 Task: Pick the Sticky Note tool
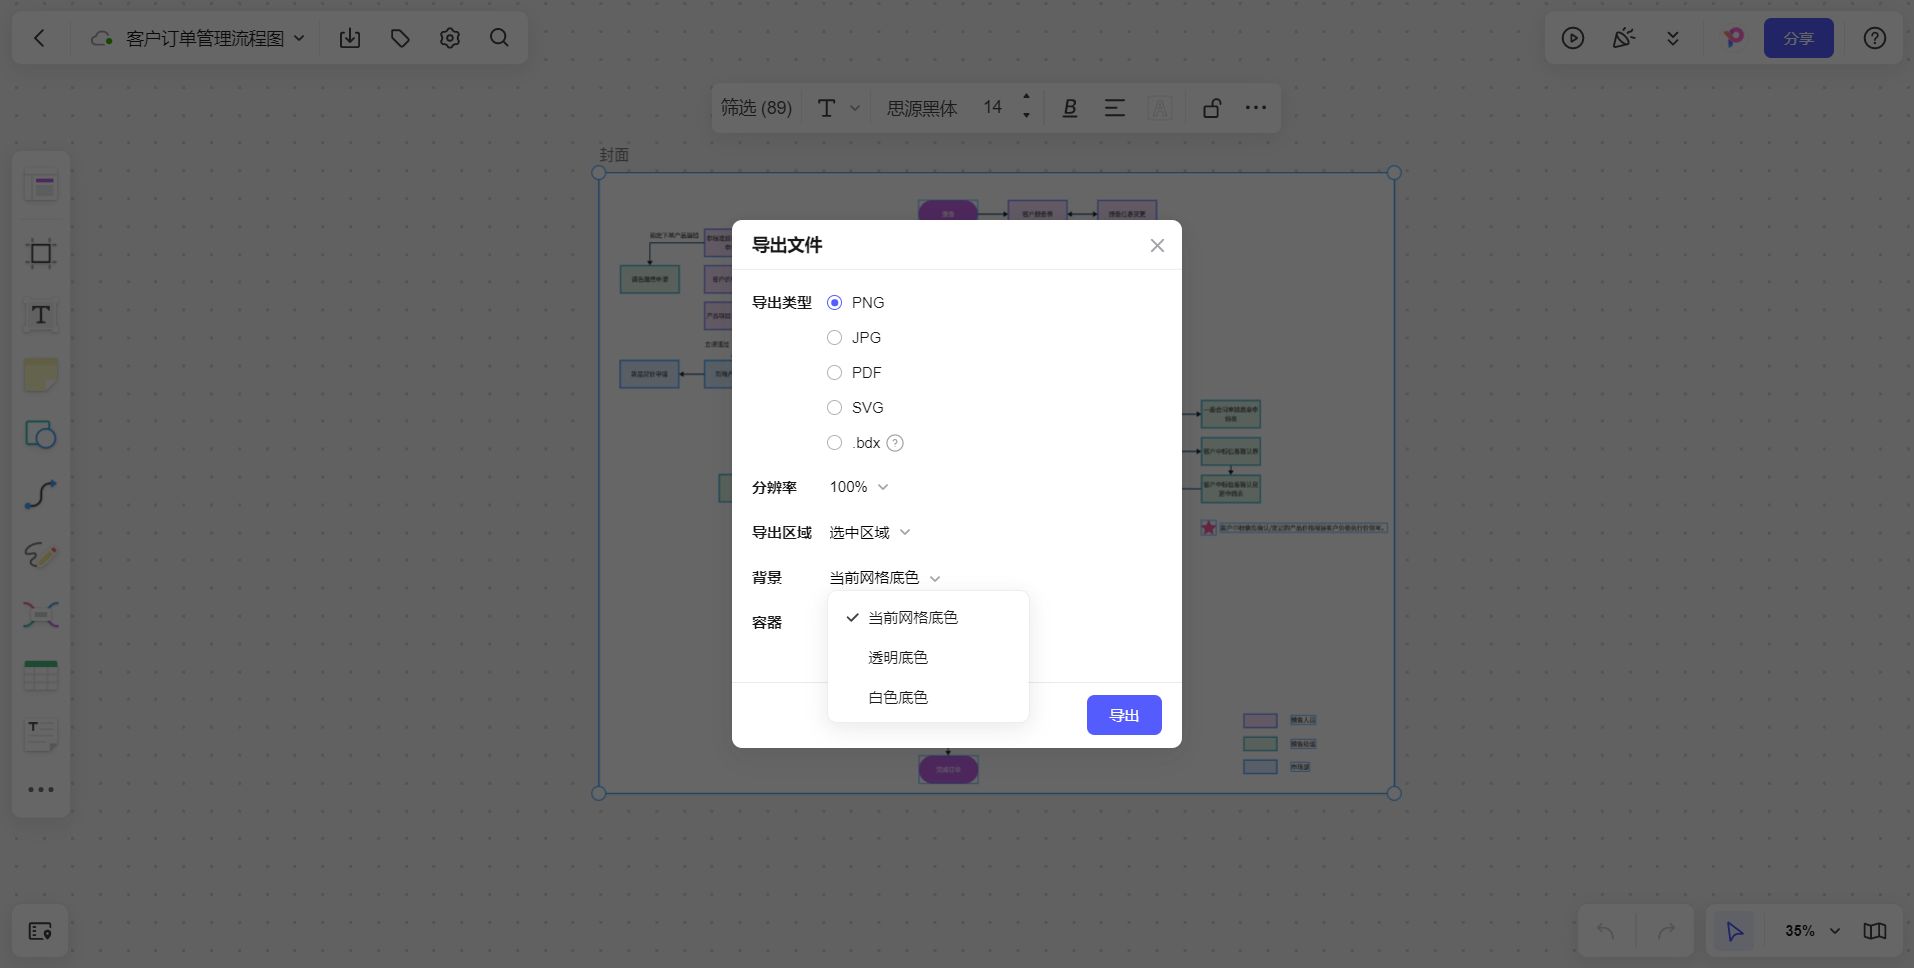click(x=41, y=375)
